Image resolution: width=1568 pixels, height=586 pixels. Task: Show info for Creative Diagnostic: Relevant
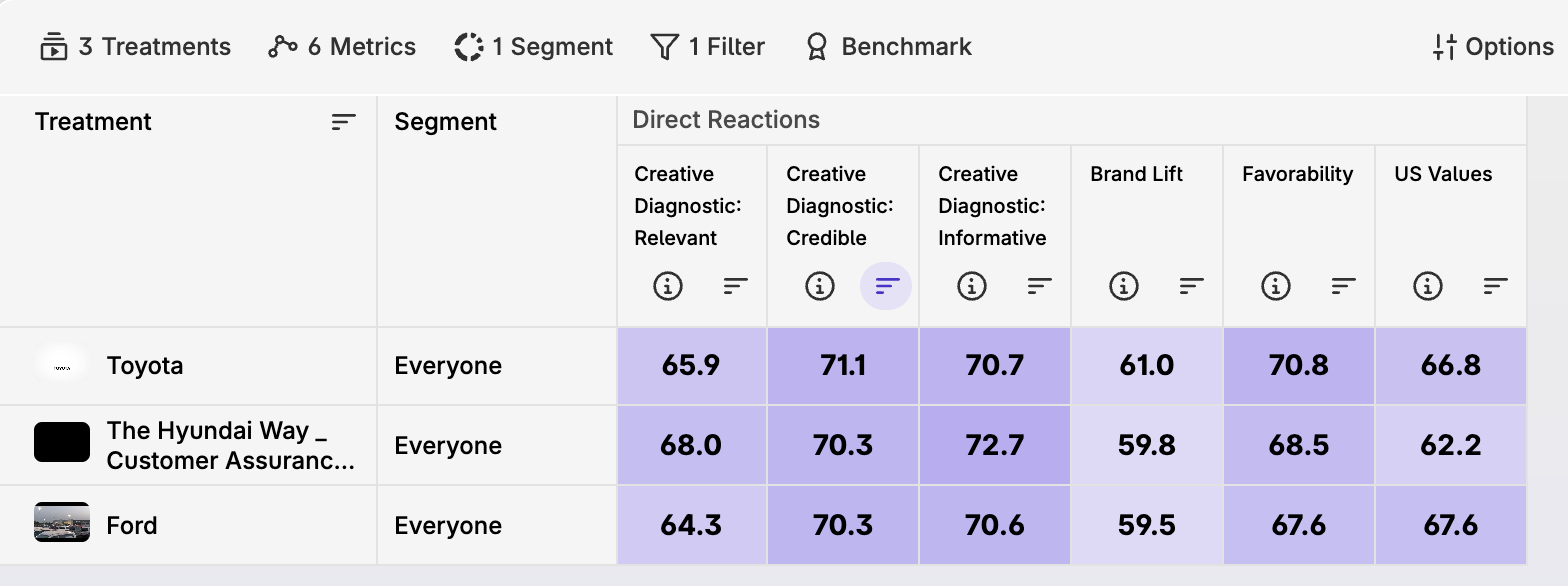point(668,287)
